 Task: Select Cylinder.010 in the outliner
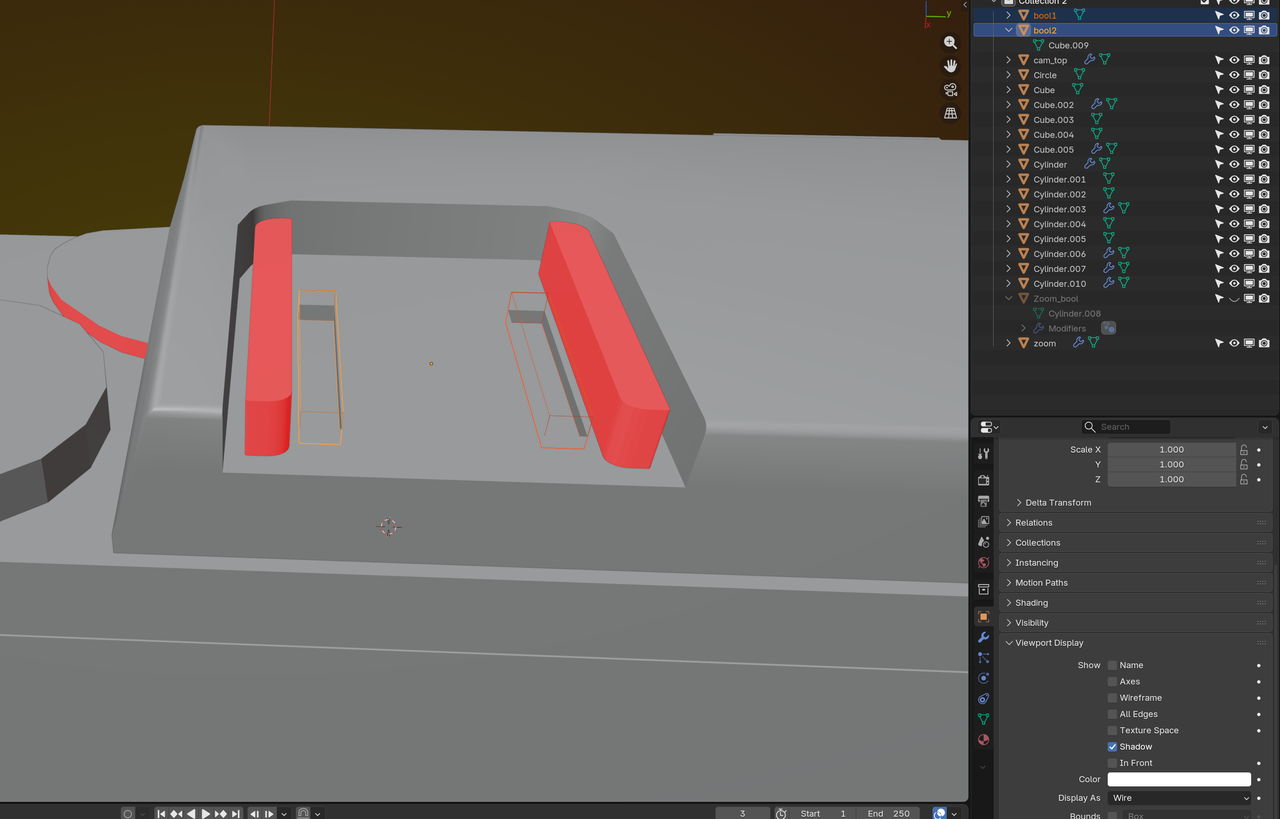1059,283
